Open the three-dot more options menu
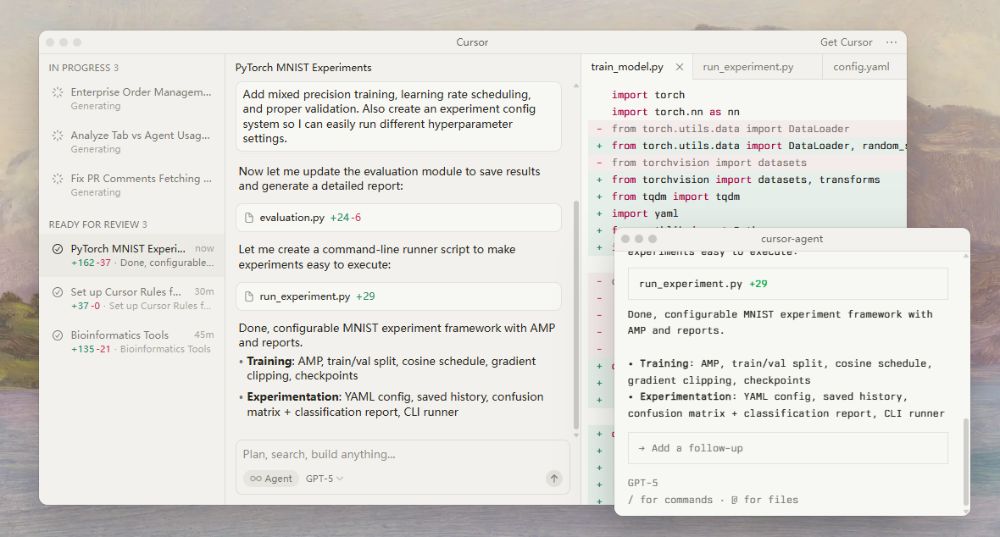Image resolution: width=1000 pixels, height=537 pixels. click(x=892, y=42)
